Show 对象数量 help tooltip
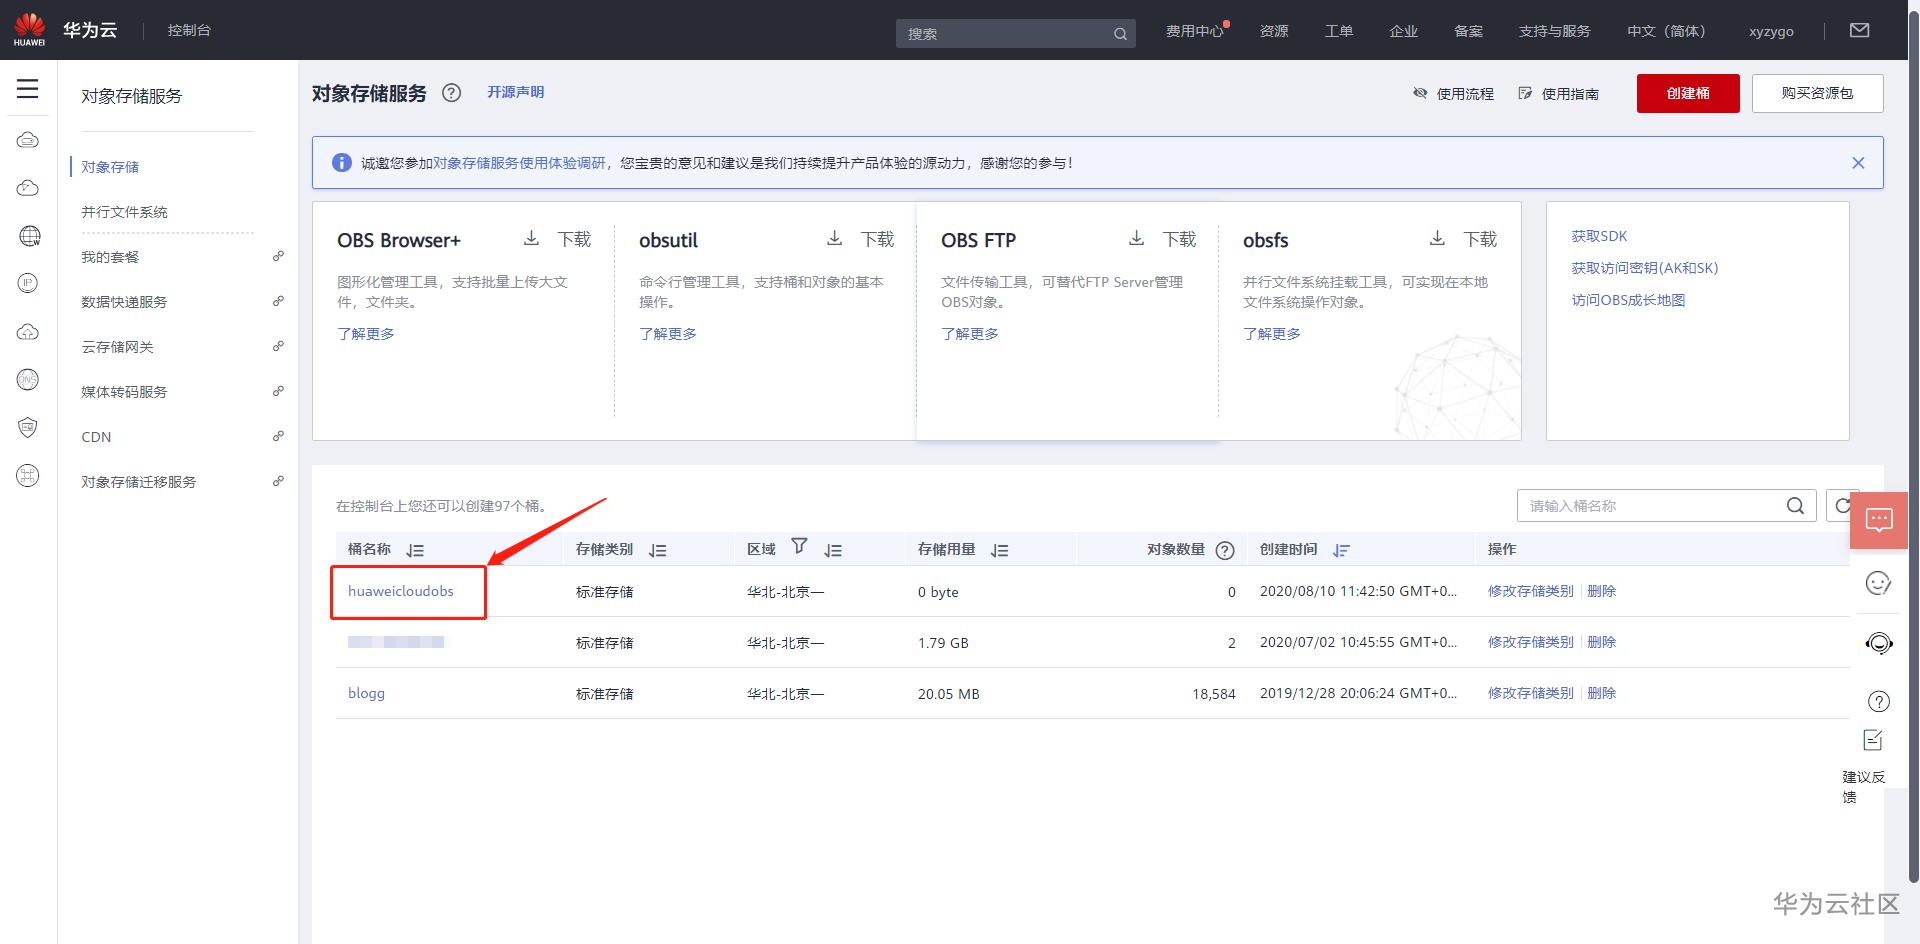 (1225, 550)
